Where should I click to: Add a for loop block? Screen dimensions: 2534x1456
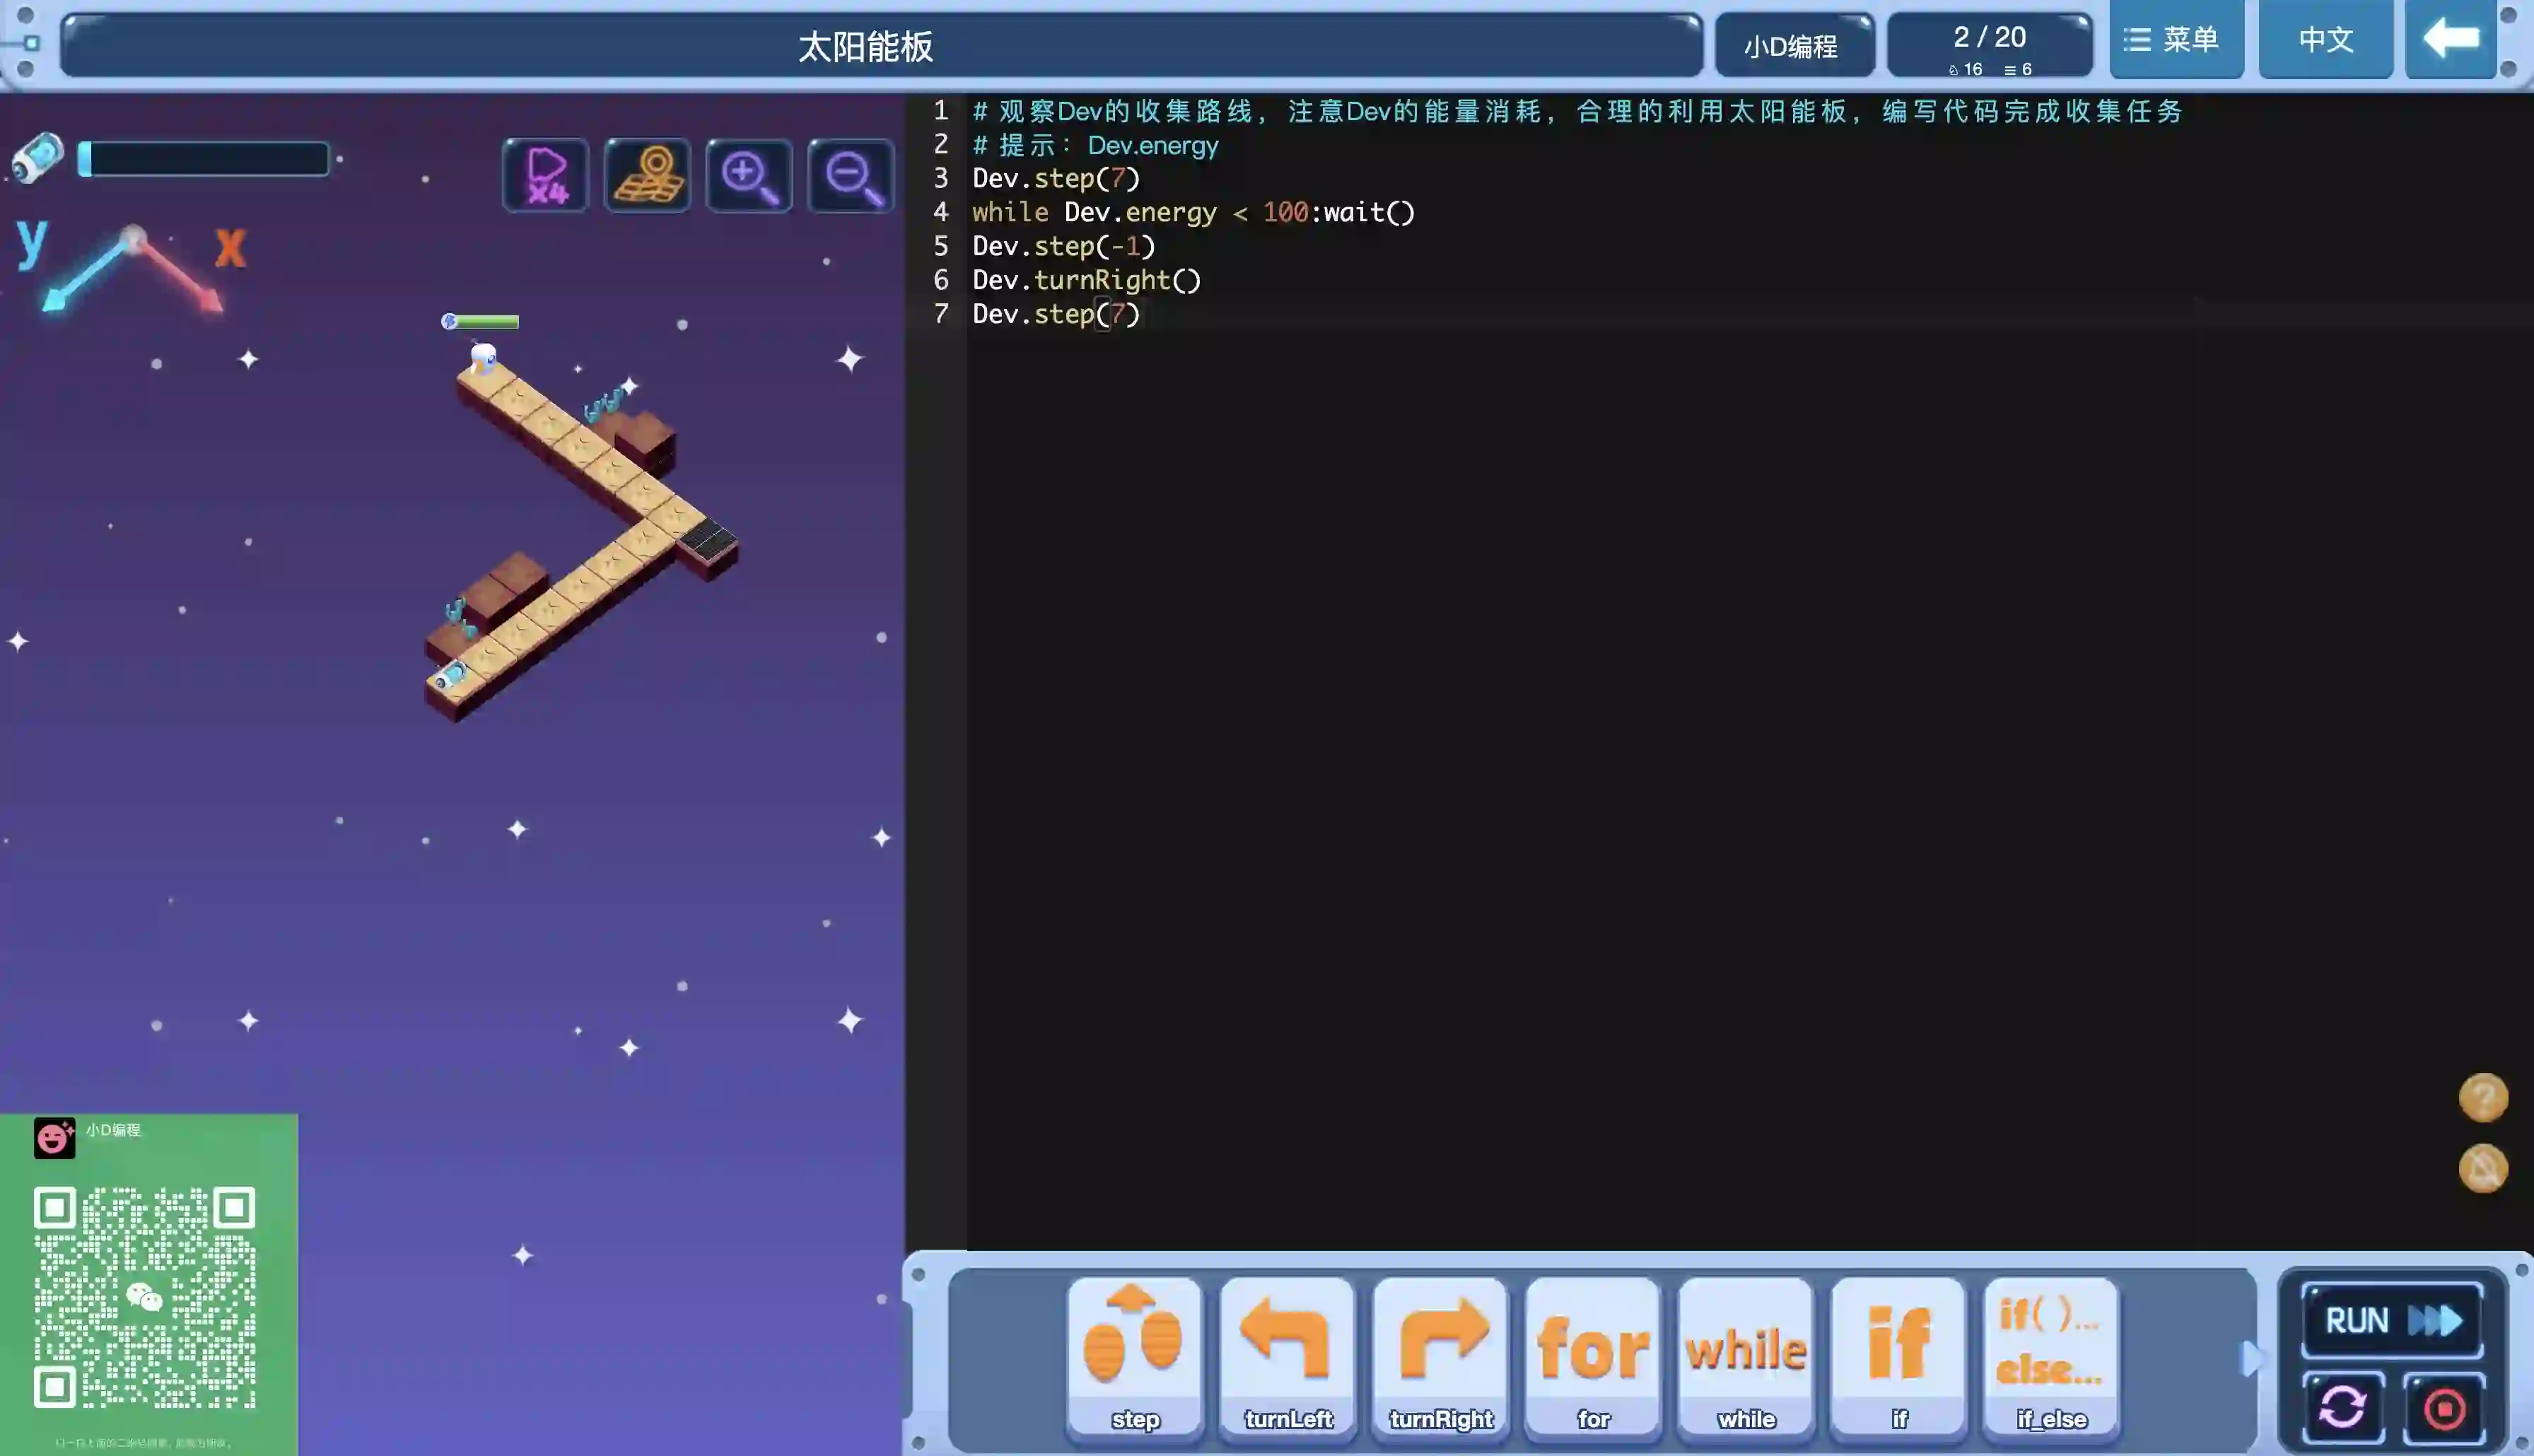(1593, 1356)
